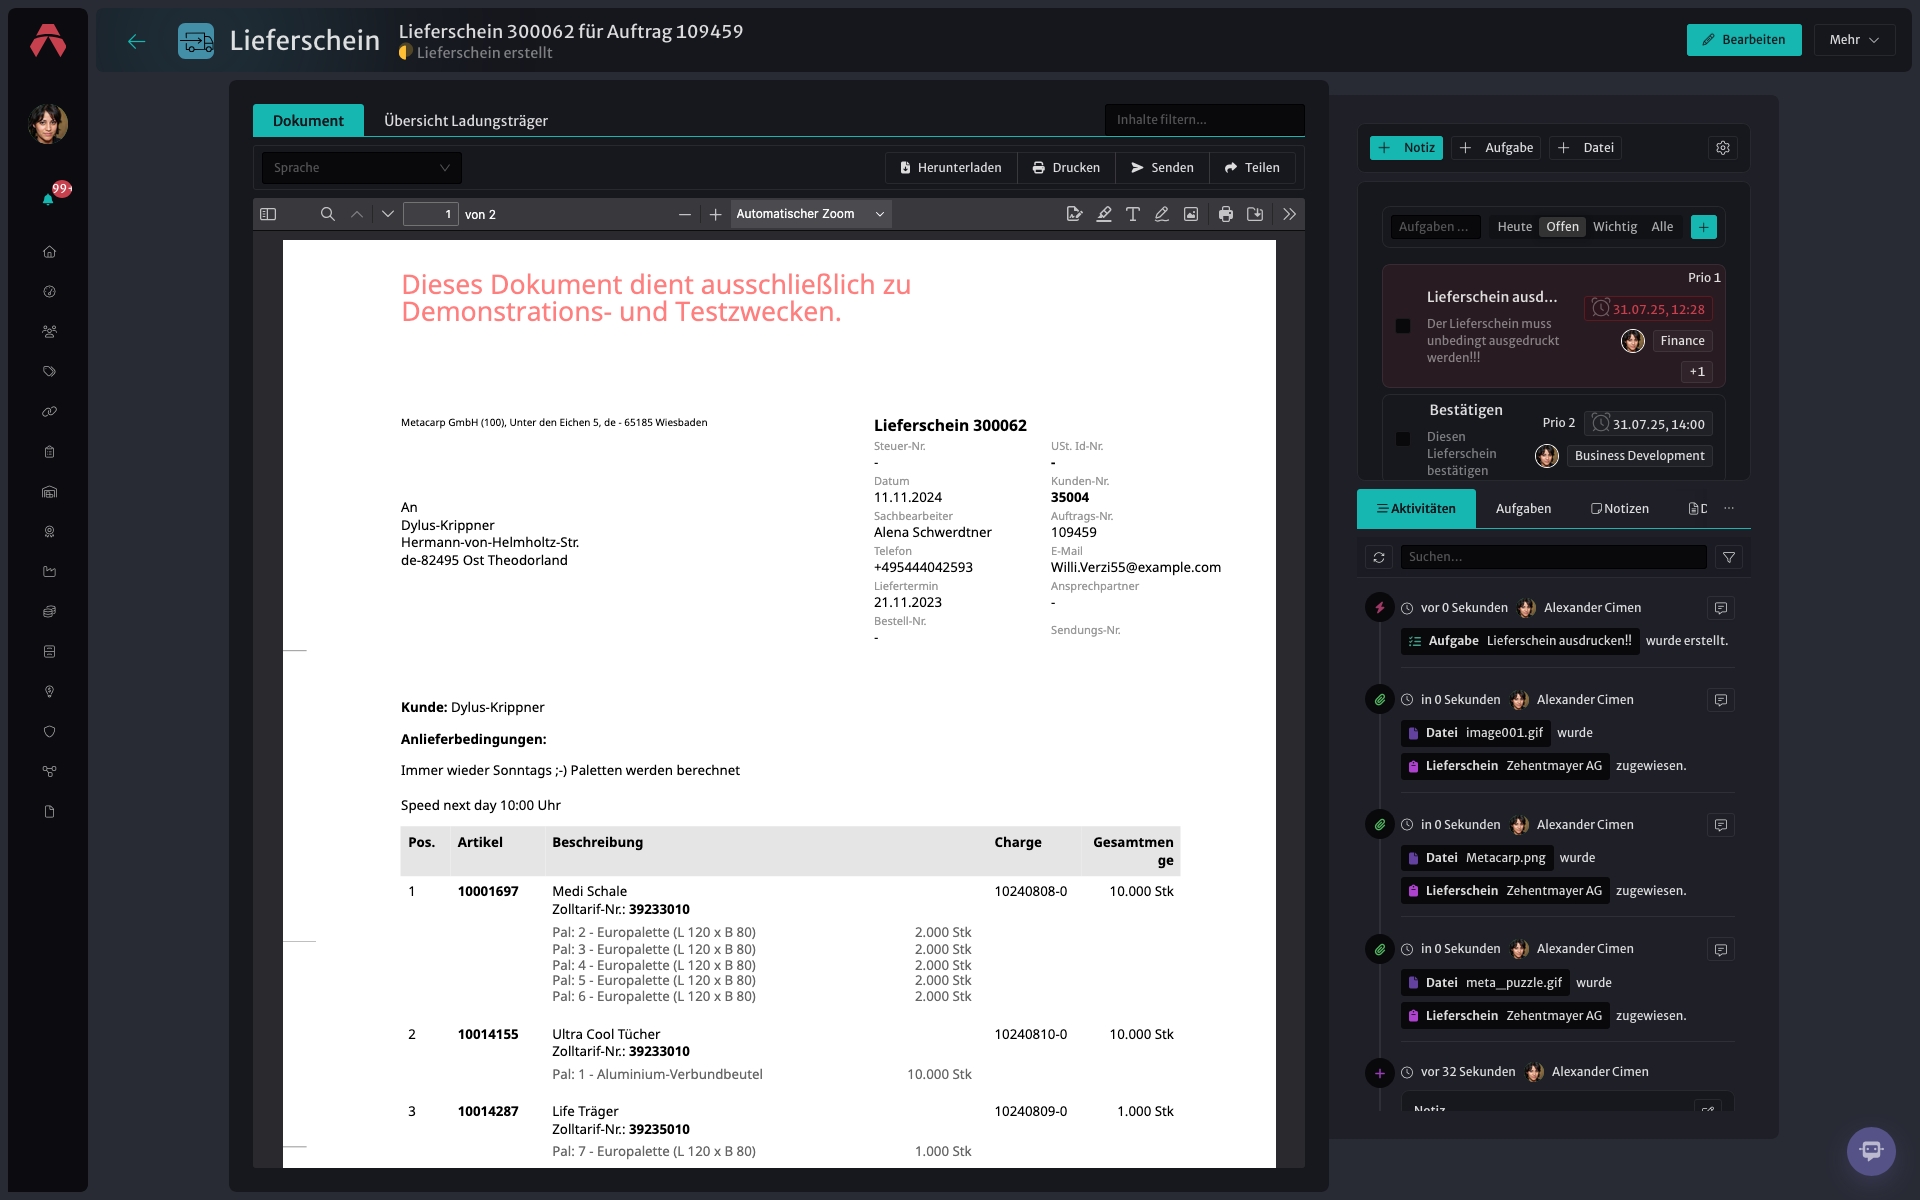Filter tasks by 'Offen'

pos(1562,227)
